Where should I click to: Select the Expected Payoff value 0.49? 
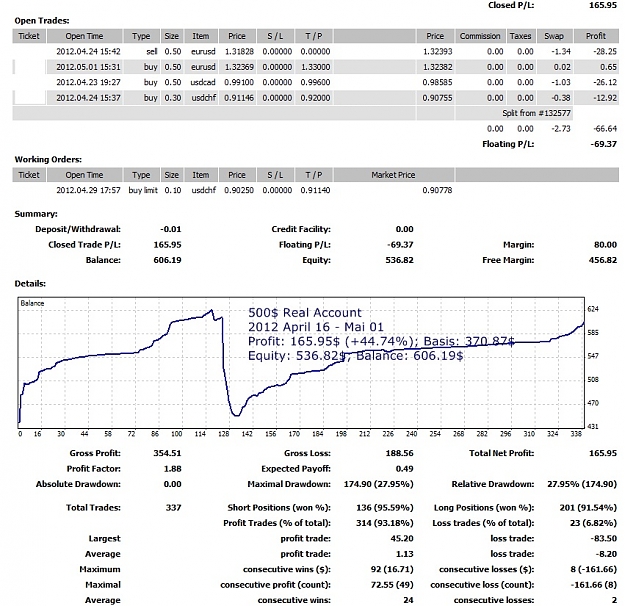[405, 469]
